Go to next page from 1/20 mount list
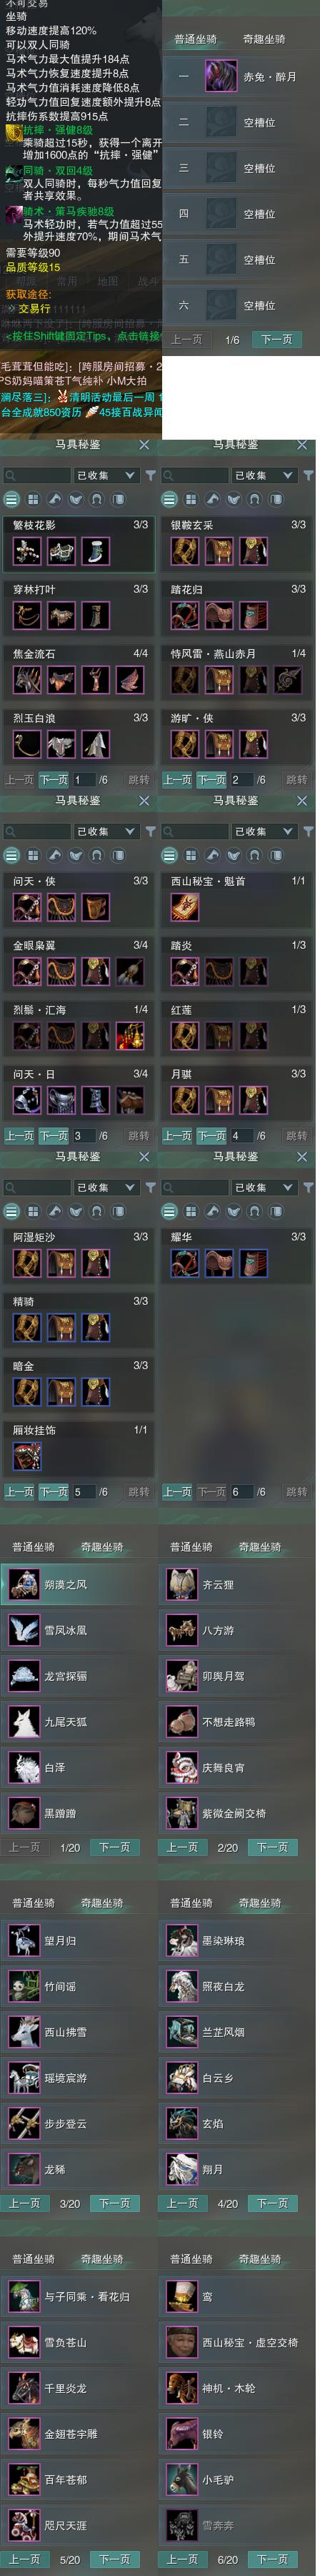Viewport: 320px width, 2576px height. pos(114,1847)
